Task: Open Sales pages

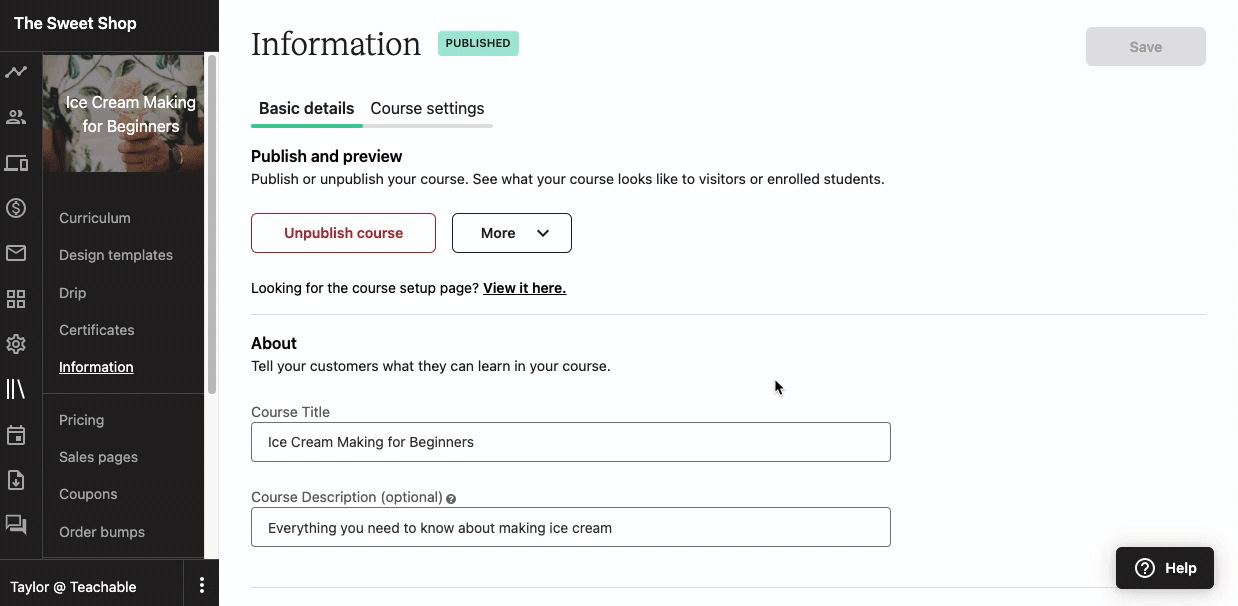Action: (99, 457)
